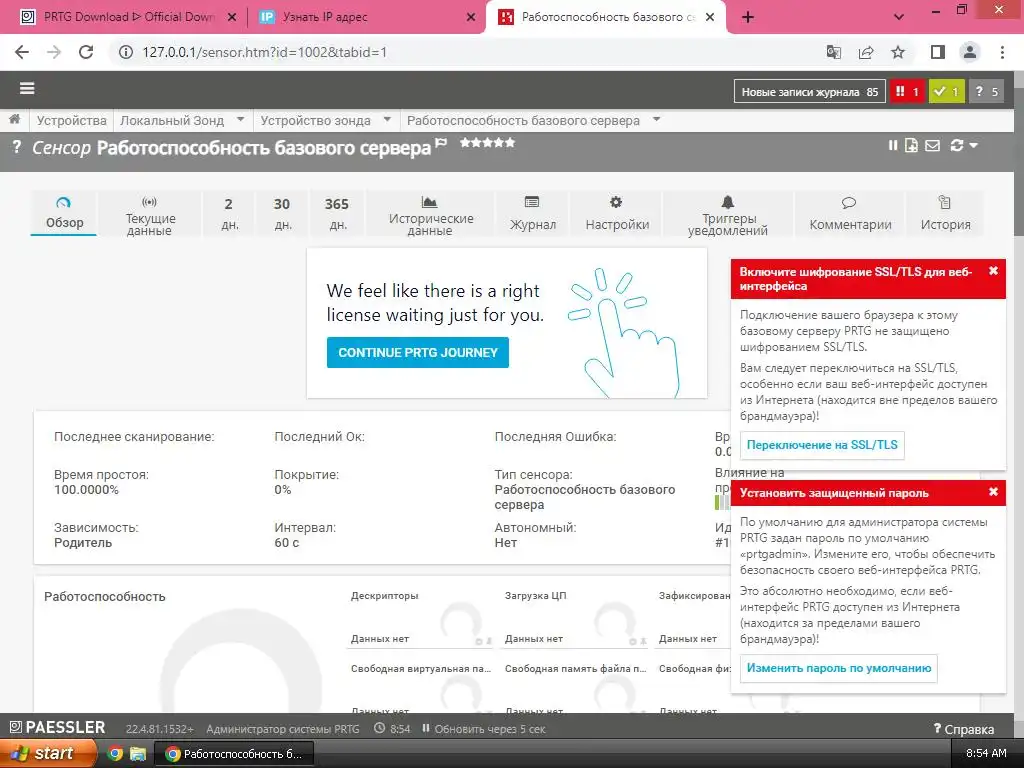The height and width of the screenshot is (768, 1024).
Task: Go back with the browser back arrow
Action: click(22, 52)
